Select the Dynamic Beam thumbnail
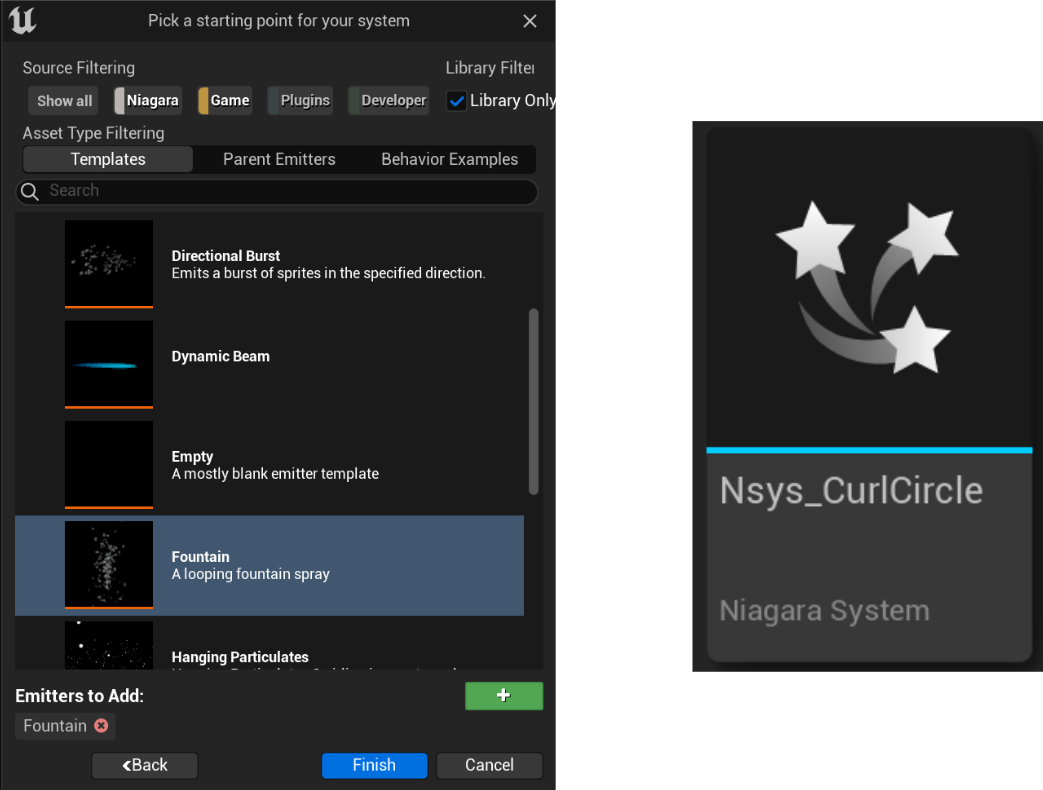 (x=109, y=364)
